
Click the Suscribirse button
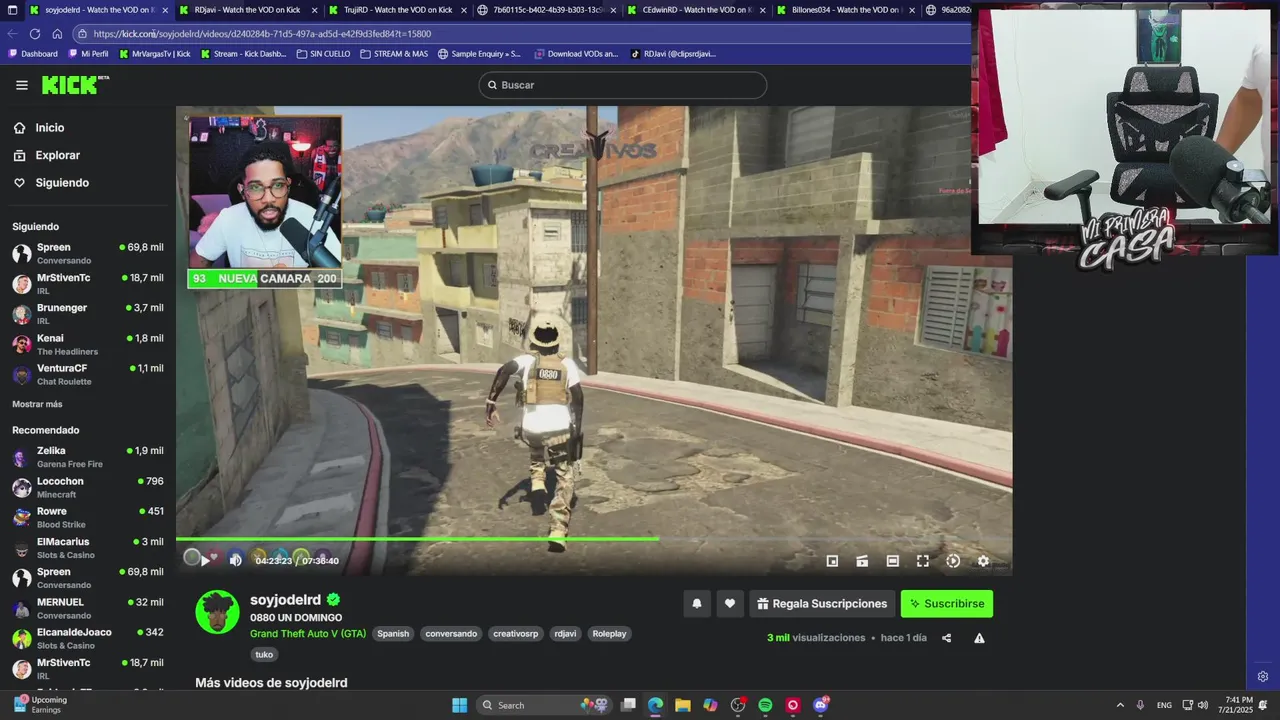(947, 603)
